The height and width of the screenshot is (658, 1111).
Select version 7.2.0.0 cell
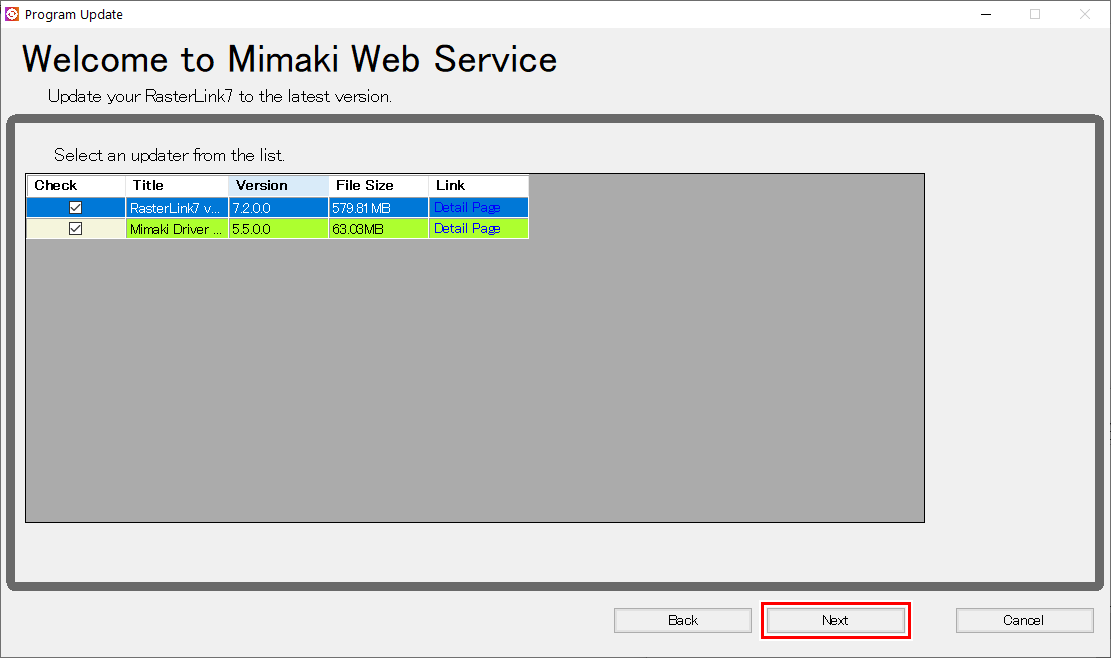278,208
